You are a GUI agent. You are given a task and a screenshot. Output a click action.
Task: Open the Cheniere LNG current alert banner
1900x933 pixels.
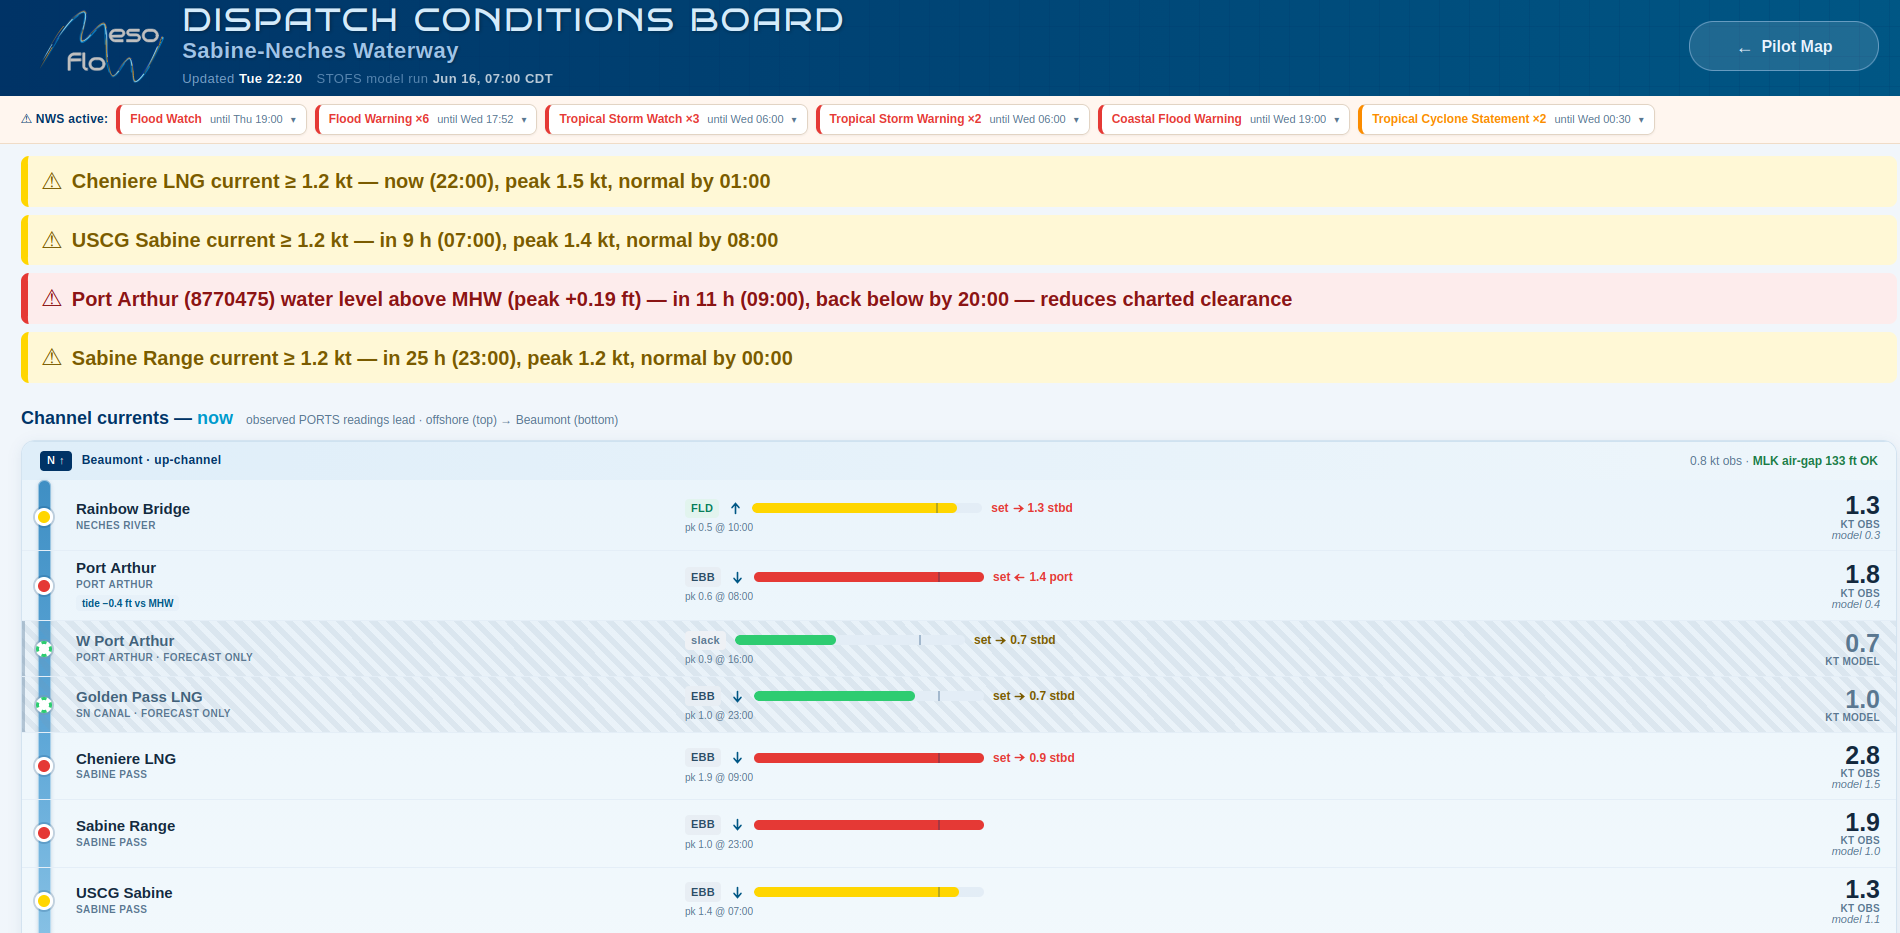959,181
